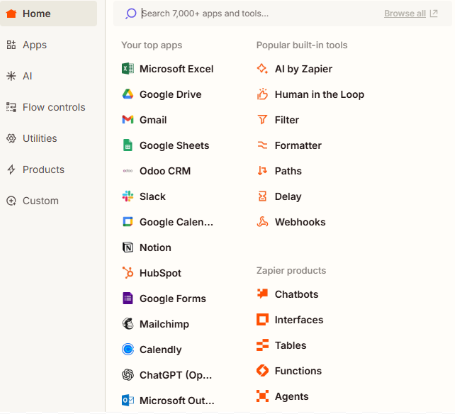The width and height of the screenshot is (455, 414).
Task: Click the Google Sheets icon
Action: (x=128, y=145)
